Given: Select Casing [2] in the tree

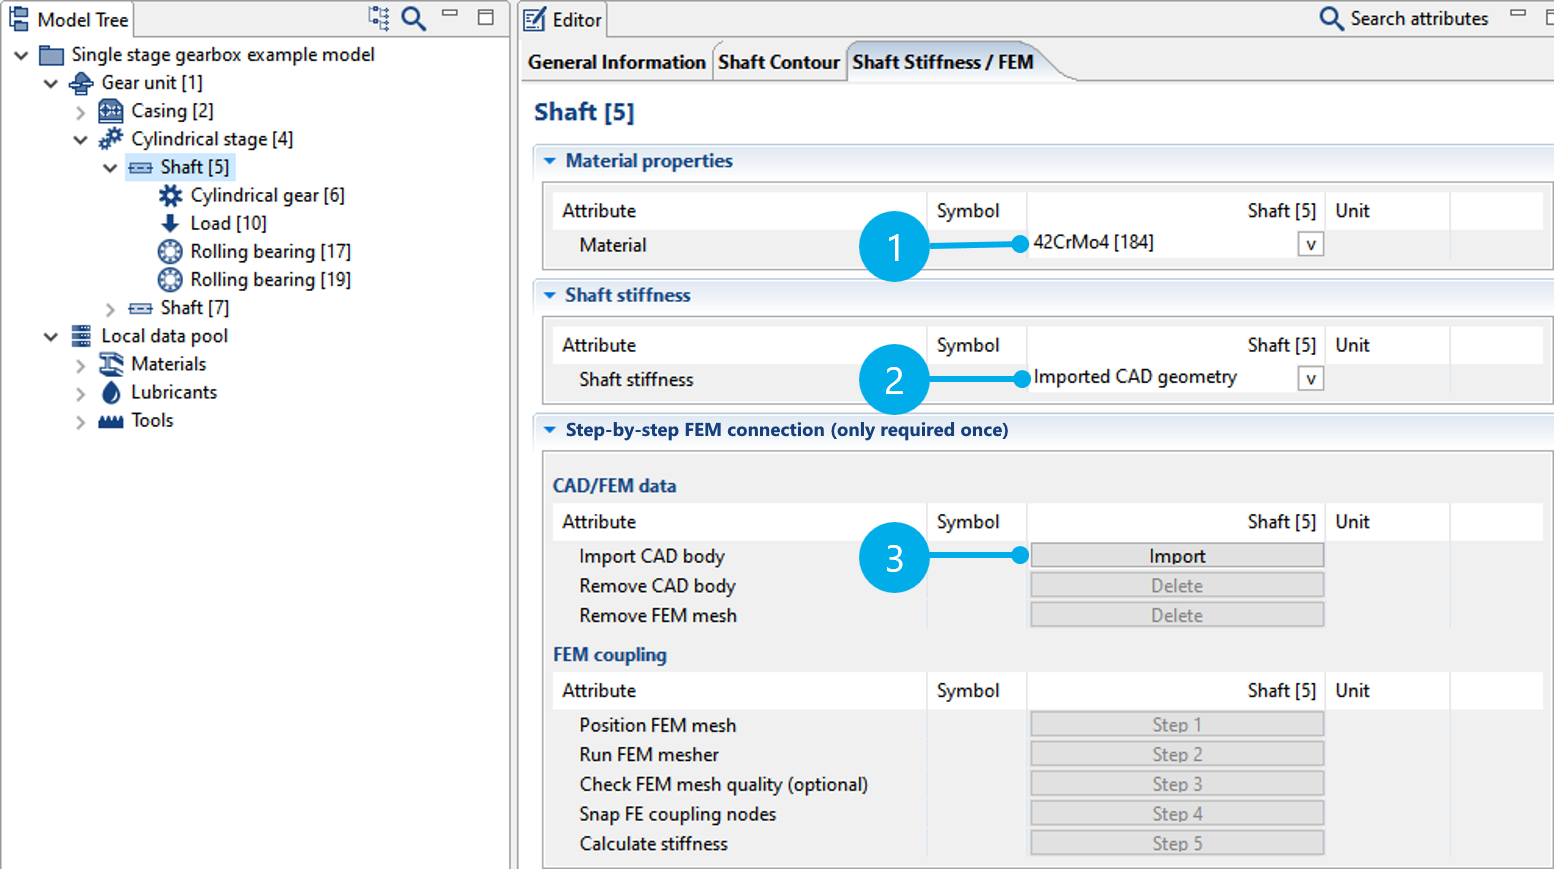Looking at the screenshot, I should tap(172, 111).
